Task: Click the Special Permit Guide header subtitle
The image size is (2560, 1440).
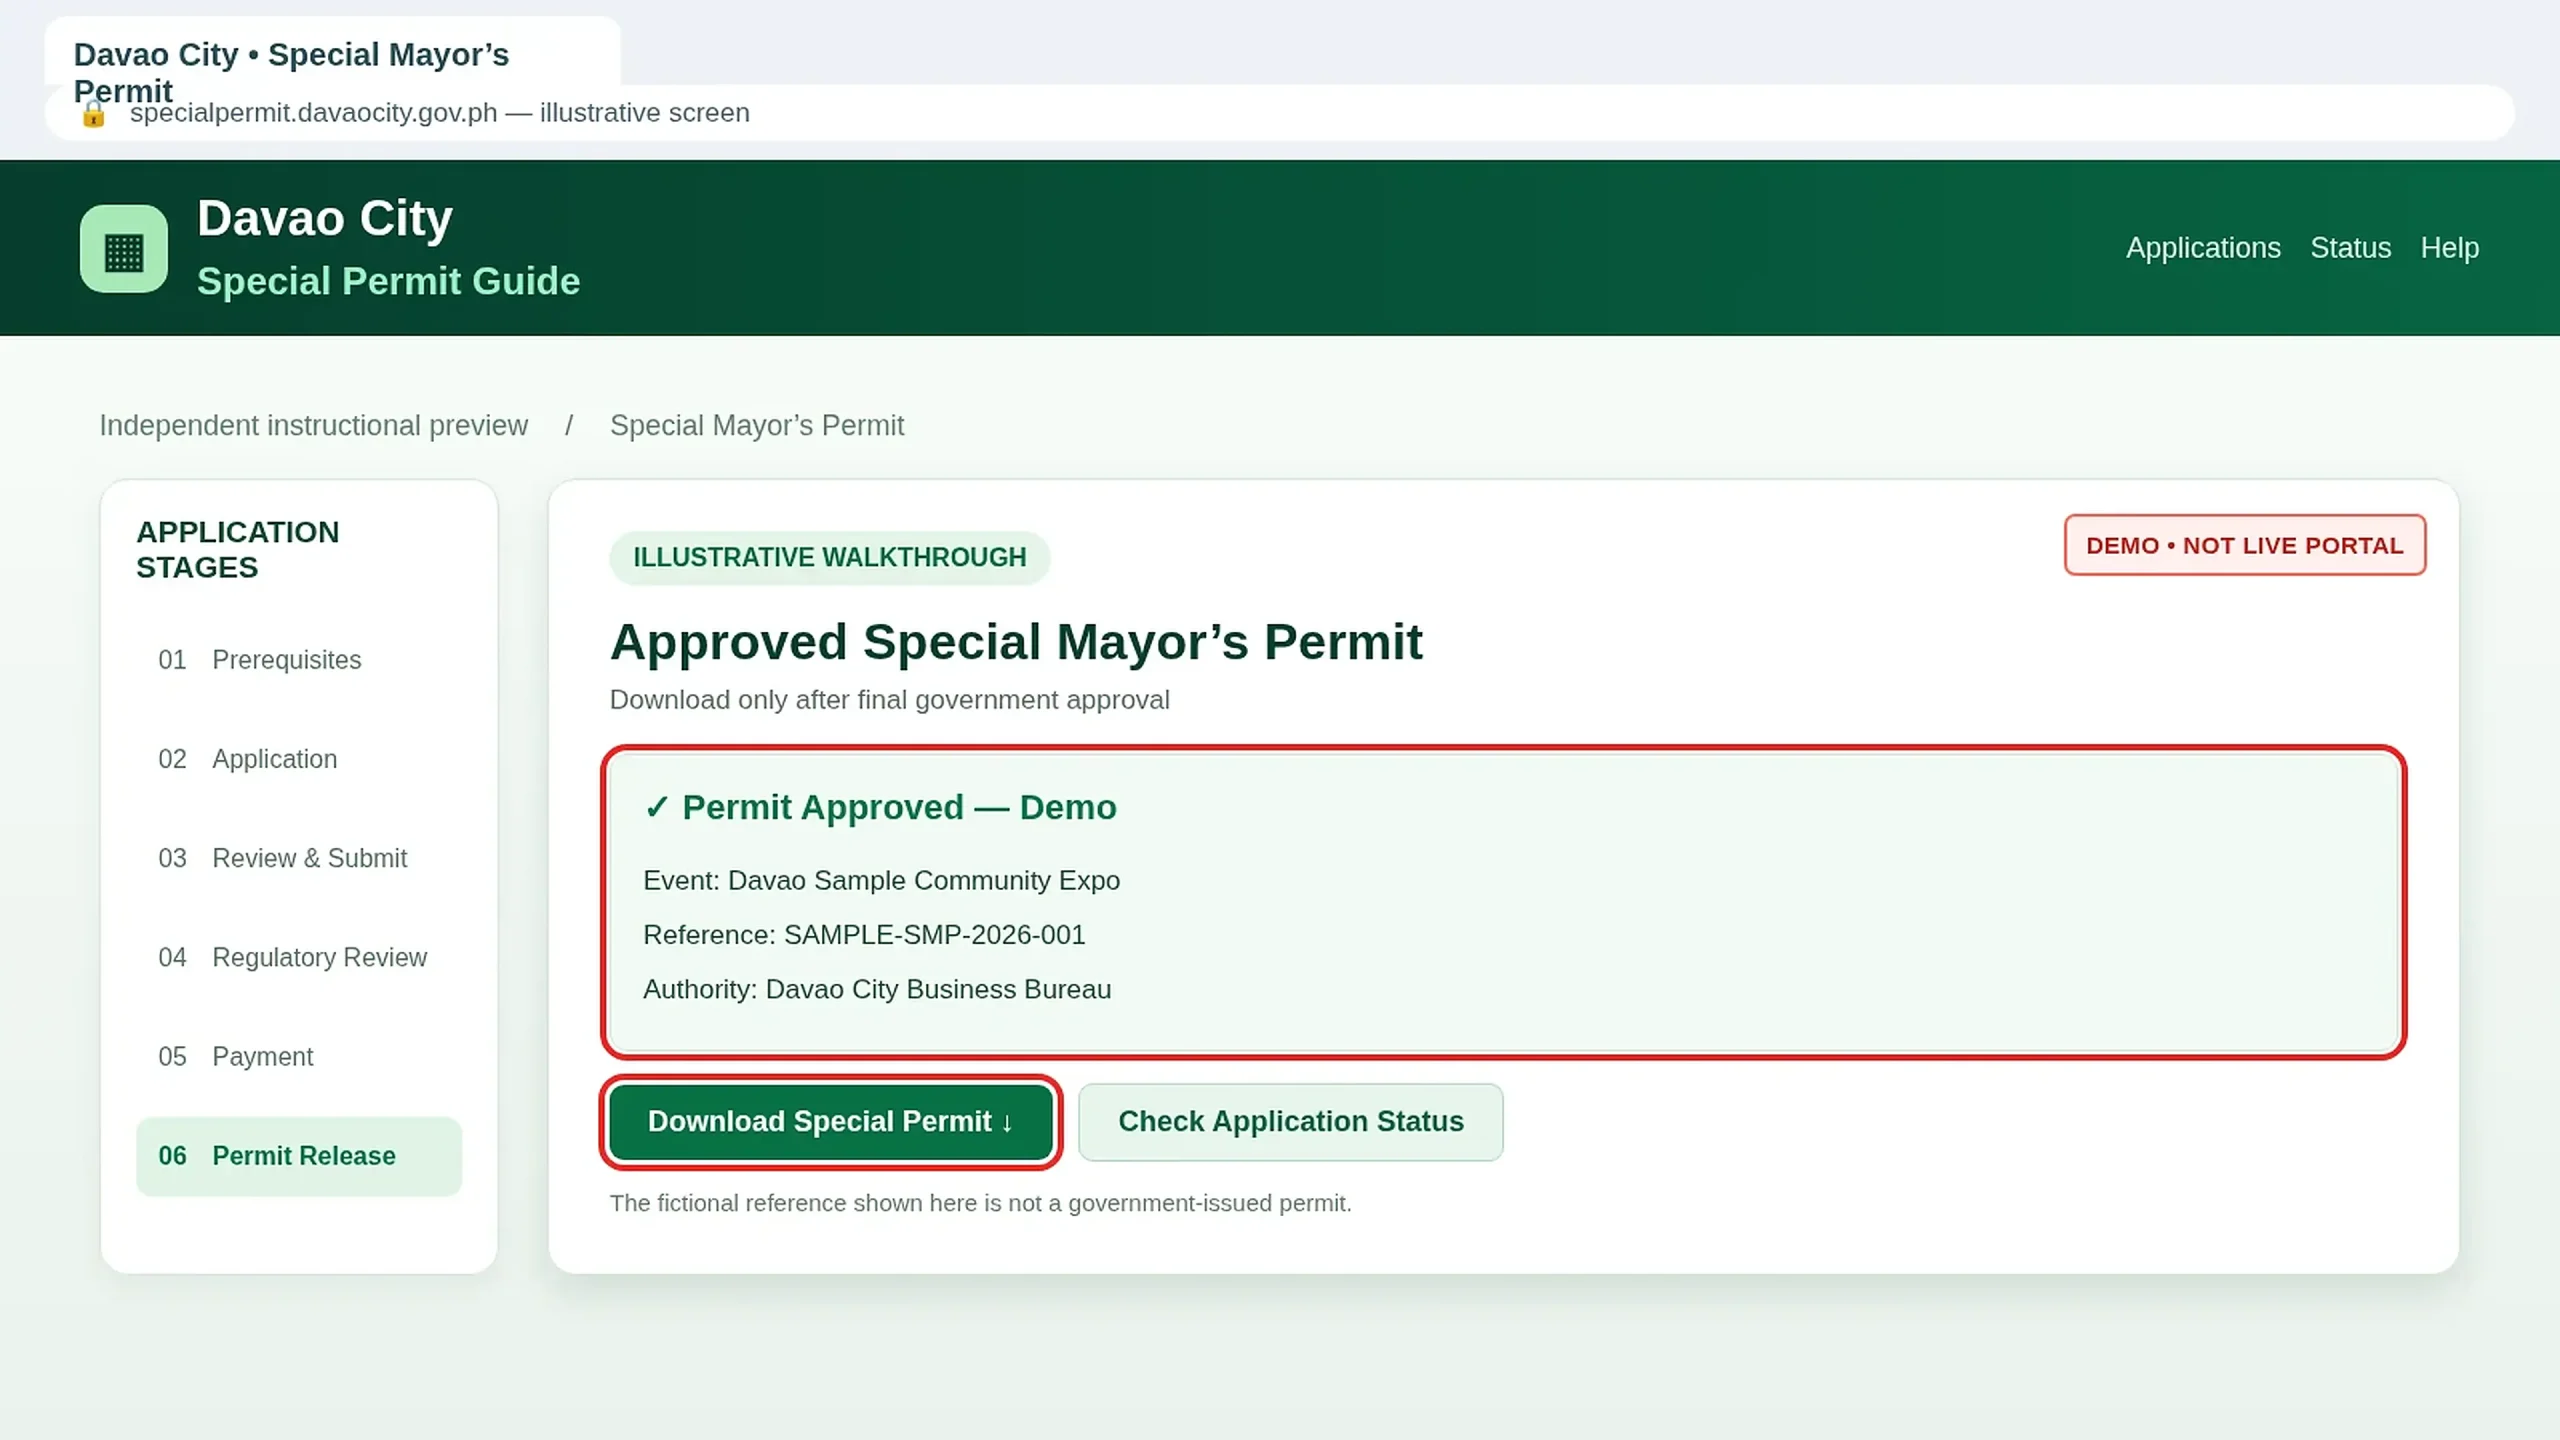Action: point(388,282)
